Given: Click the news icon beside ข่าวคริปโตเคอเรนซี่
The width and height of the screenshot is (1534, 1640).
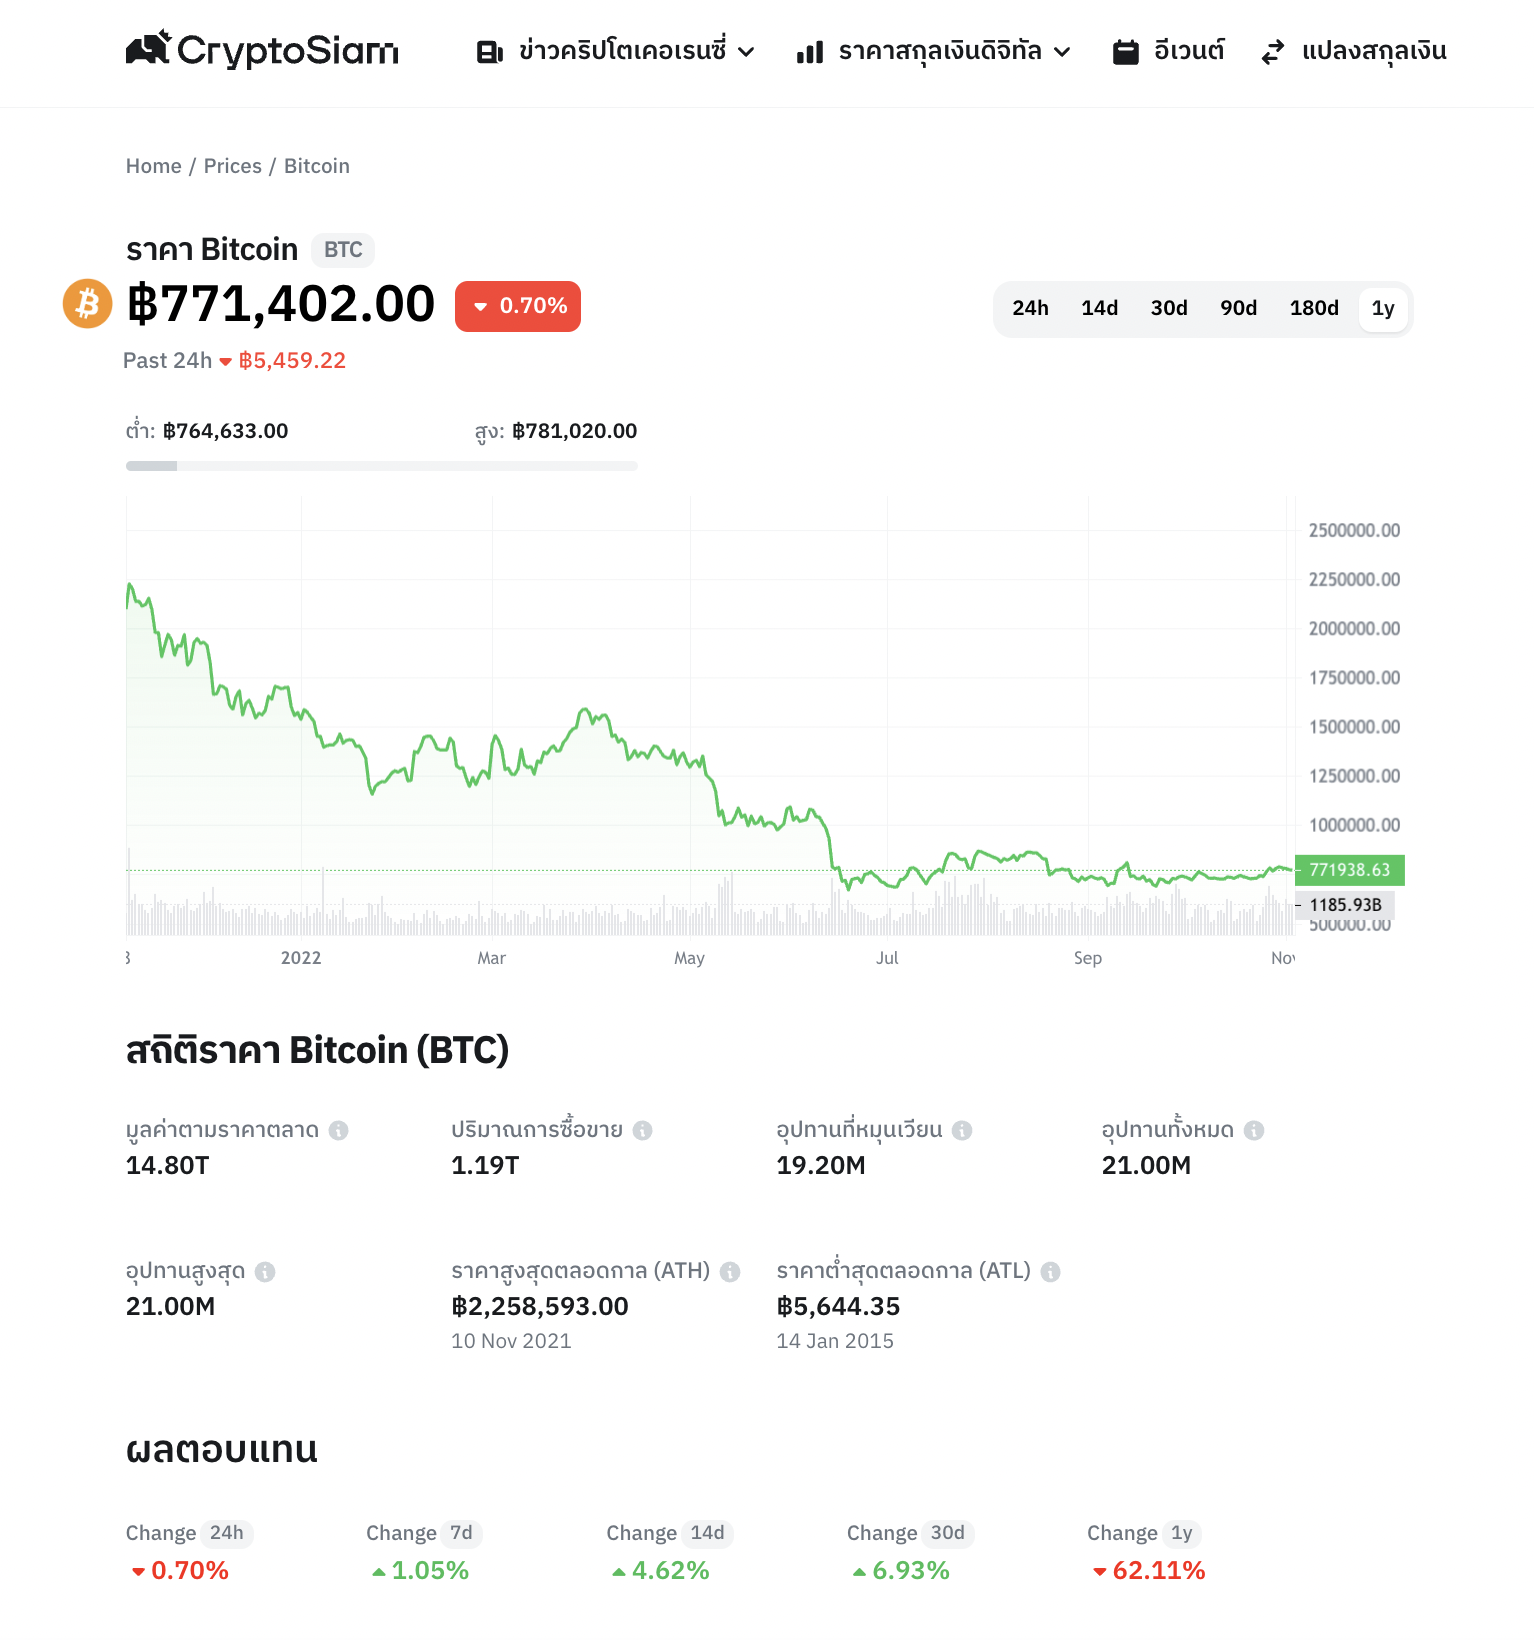Looking at the screenshot, I should (490, 52).
